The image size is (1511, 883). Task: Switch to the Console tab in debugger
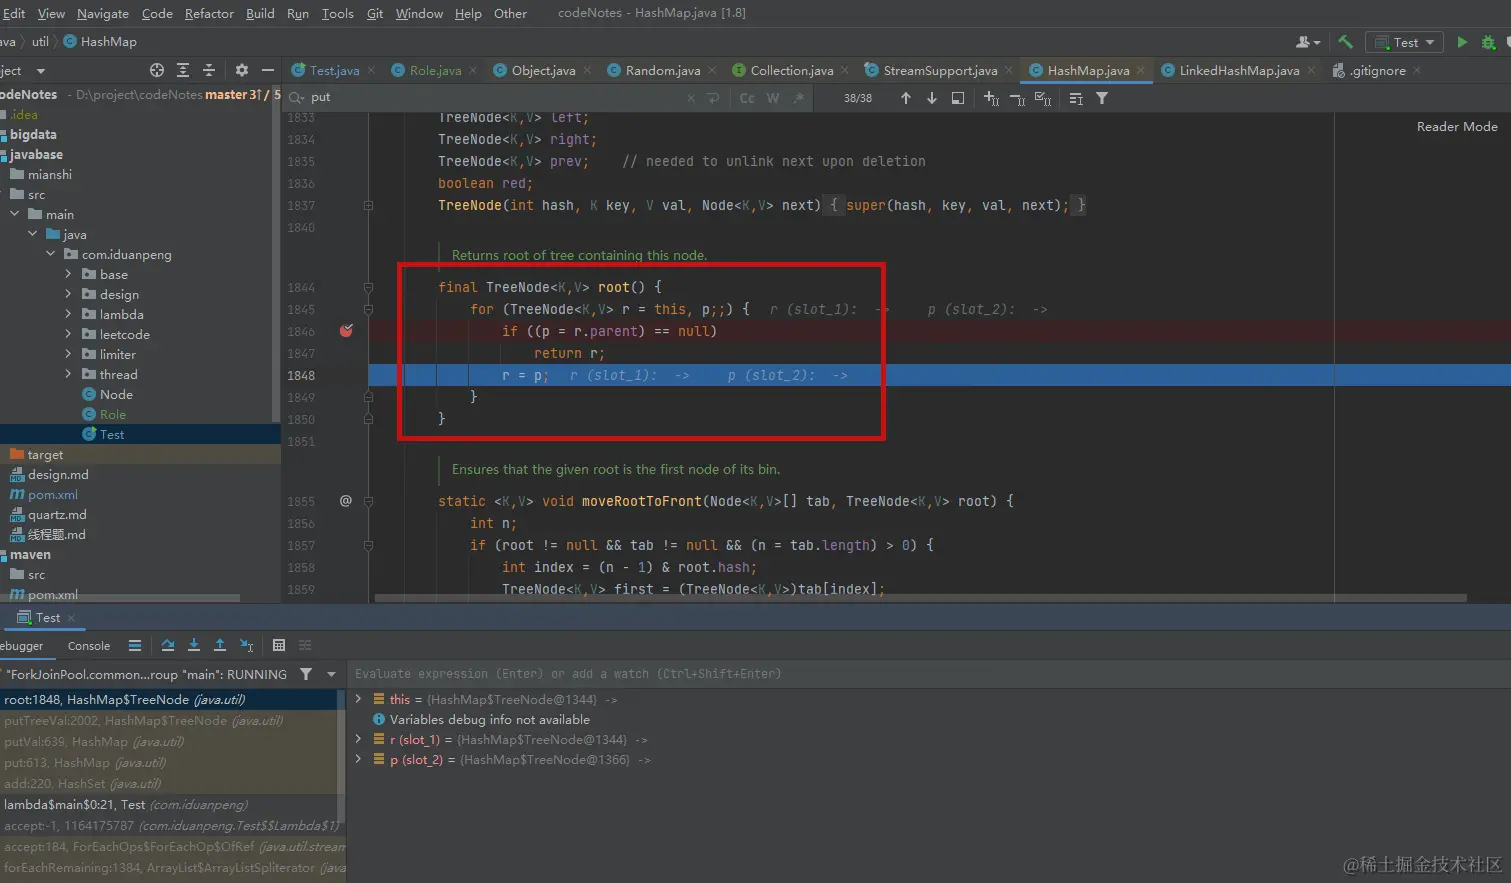click(89, 646)
